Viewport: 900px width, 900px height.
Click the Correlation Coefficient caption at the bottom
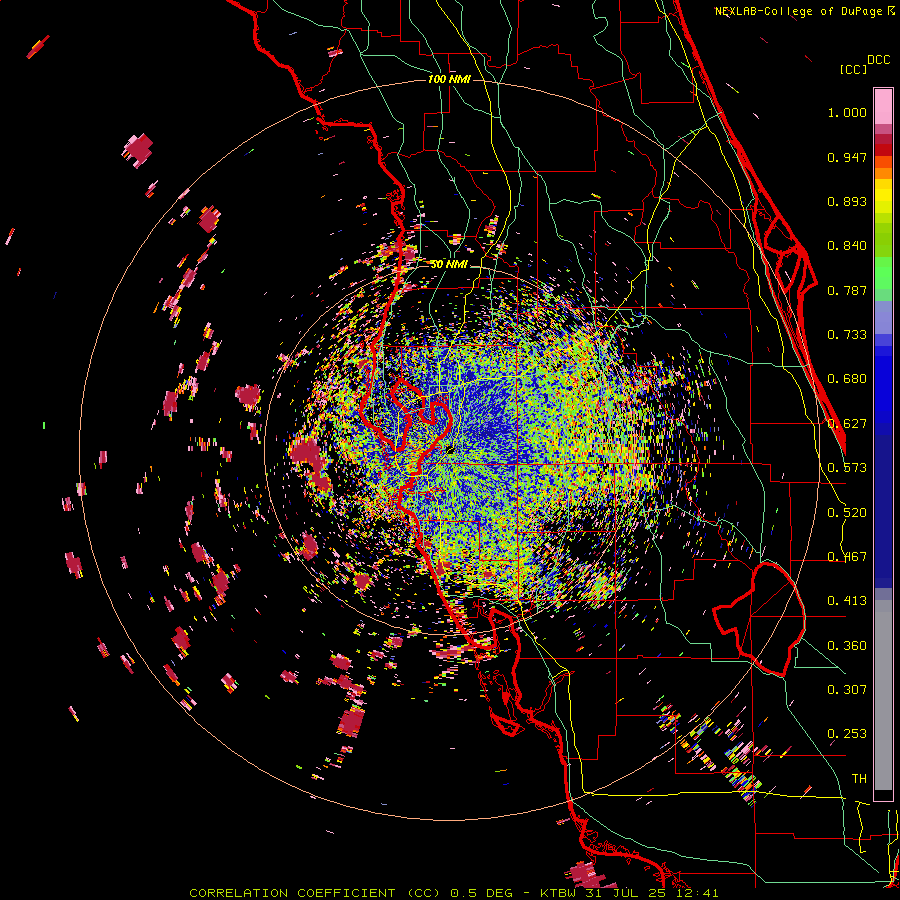coord(453,893)
